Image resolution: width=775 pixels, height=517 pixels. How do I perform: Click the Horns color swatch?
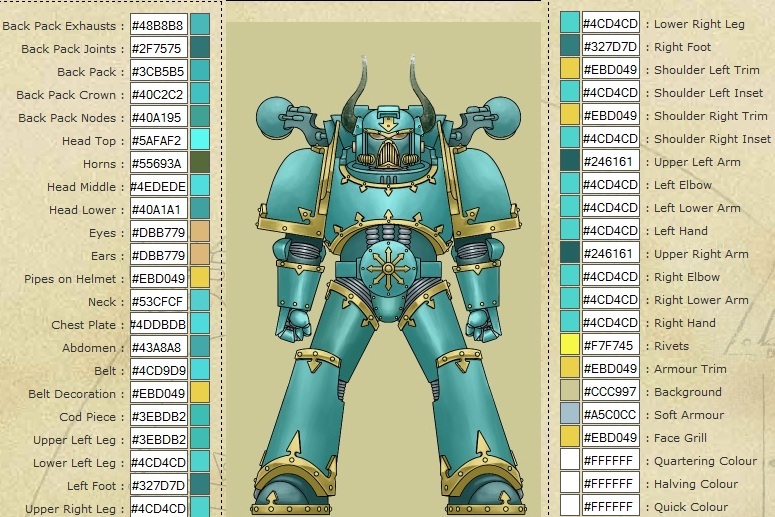(200, 163)
